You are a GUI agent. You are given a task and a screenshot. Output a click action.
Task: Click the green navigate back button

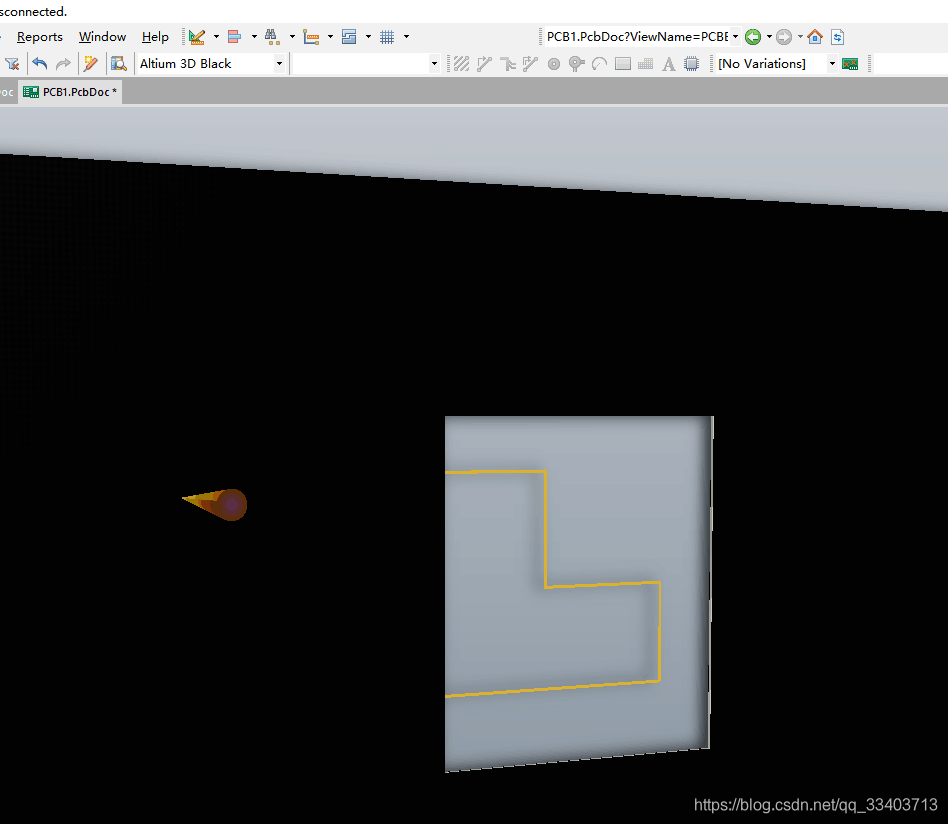(x=753, y=37)
